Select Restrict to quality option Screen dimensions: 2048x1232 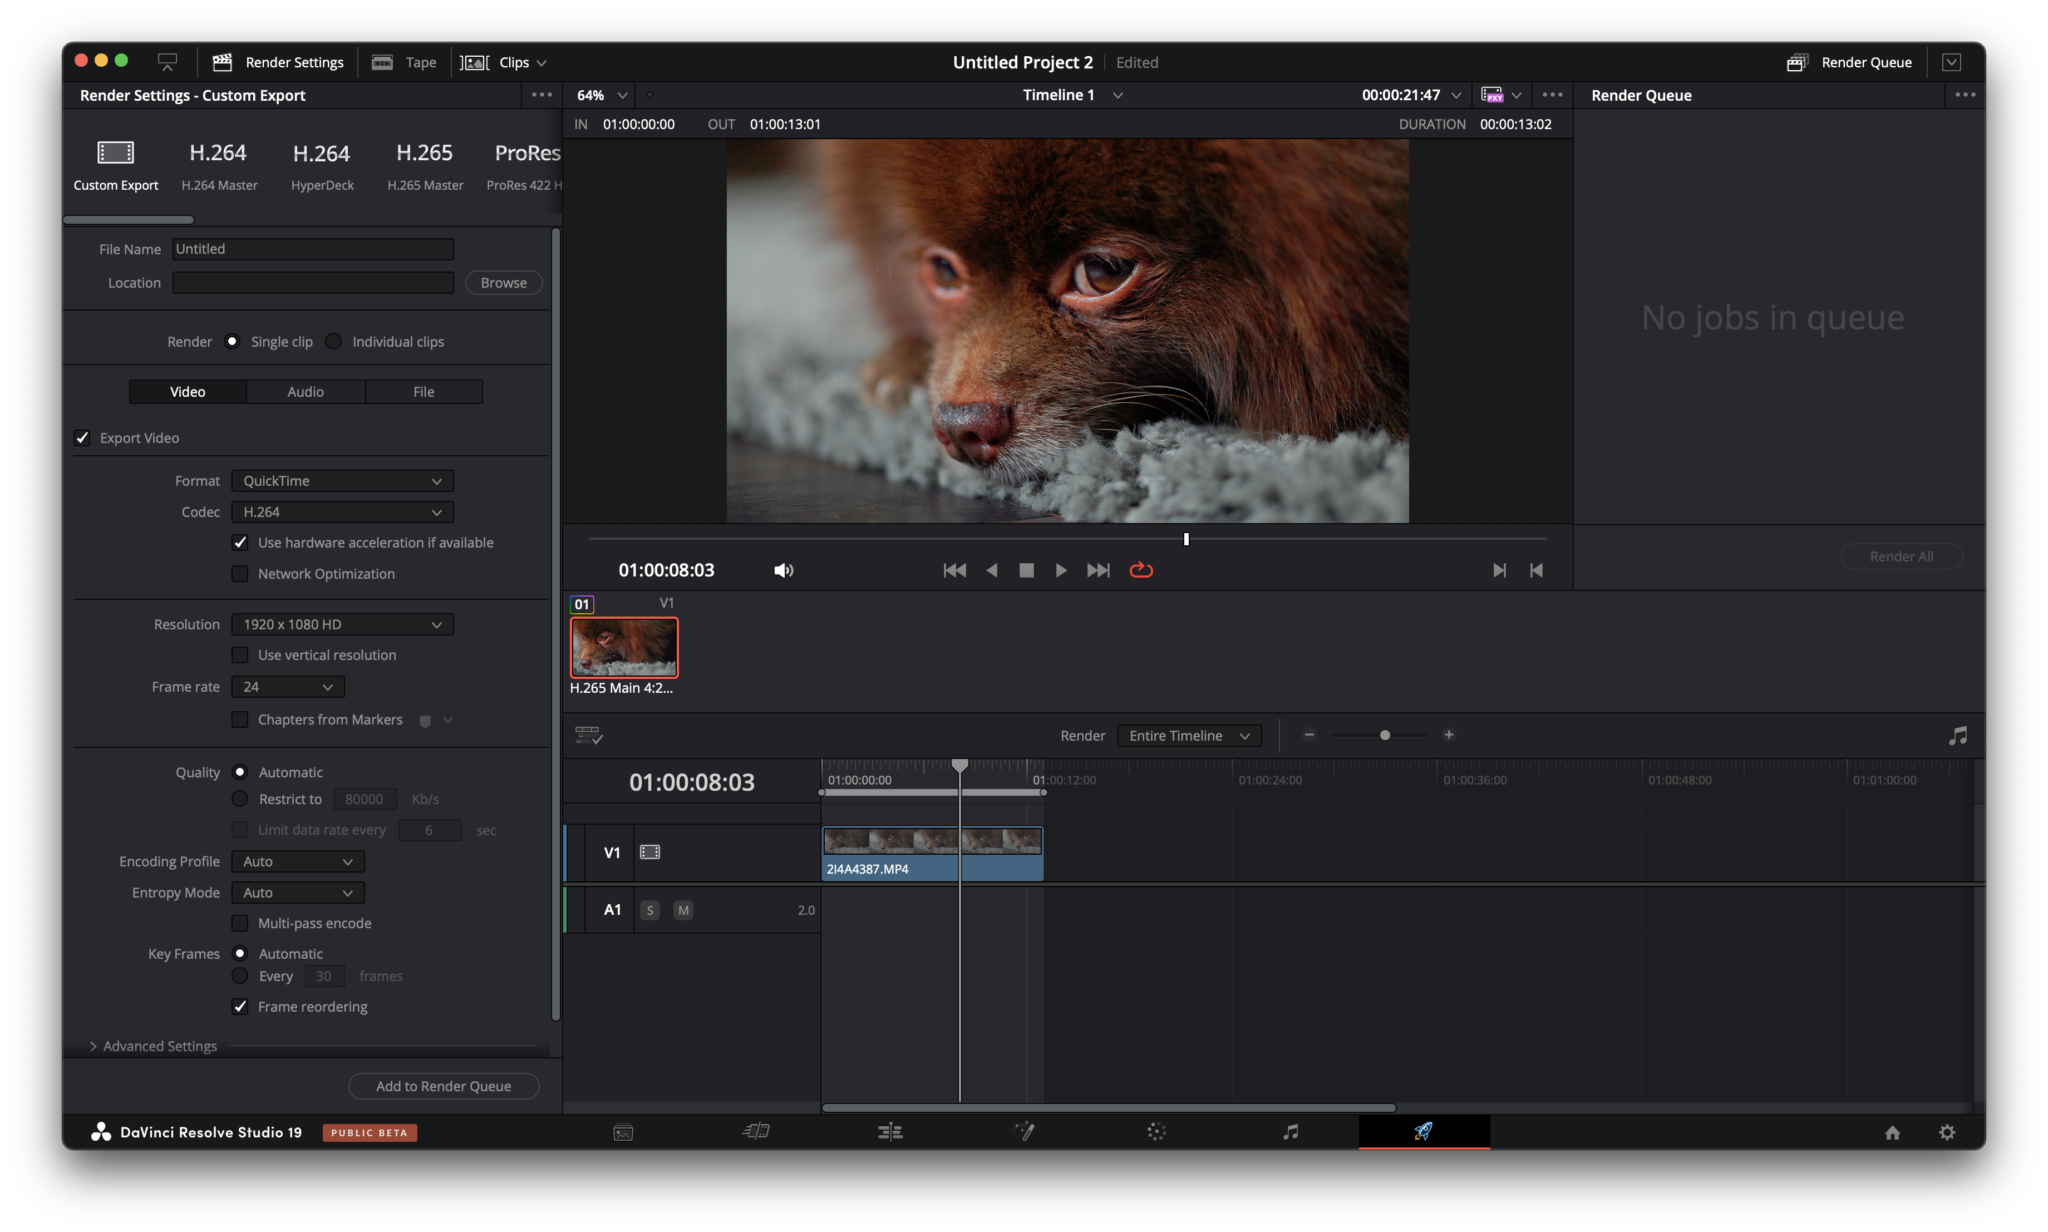[x=240, y=799]
